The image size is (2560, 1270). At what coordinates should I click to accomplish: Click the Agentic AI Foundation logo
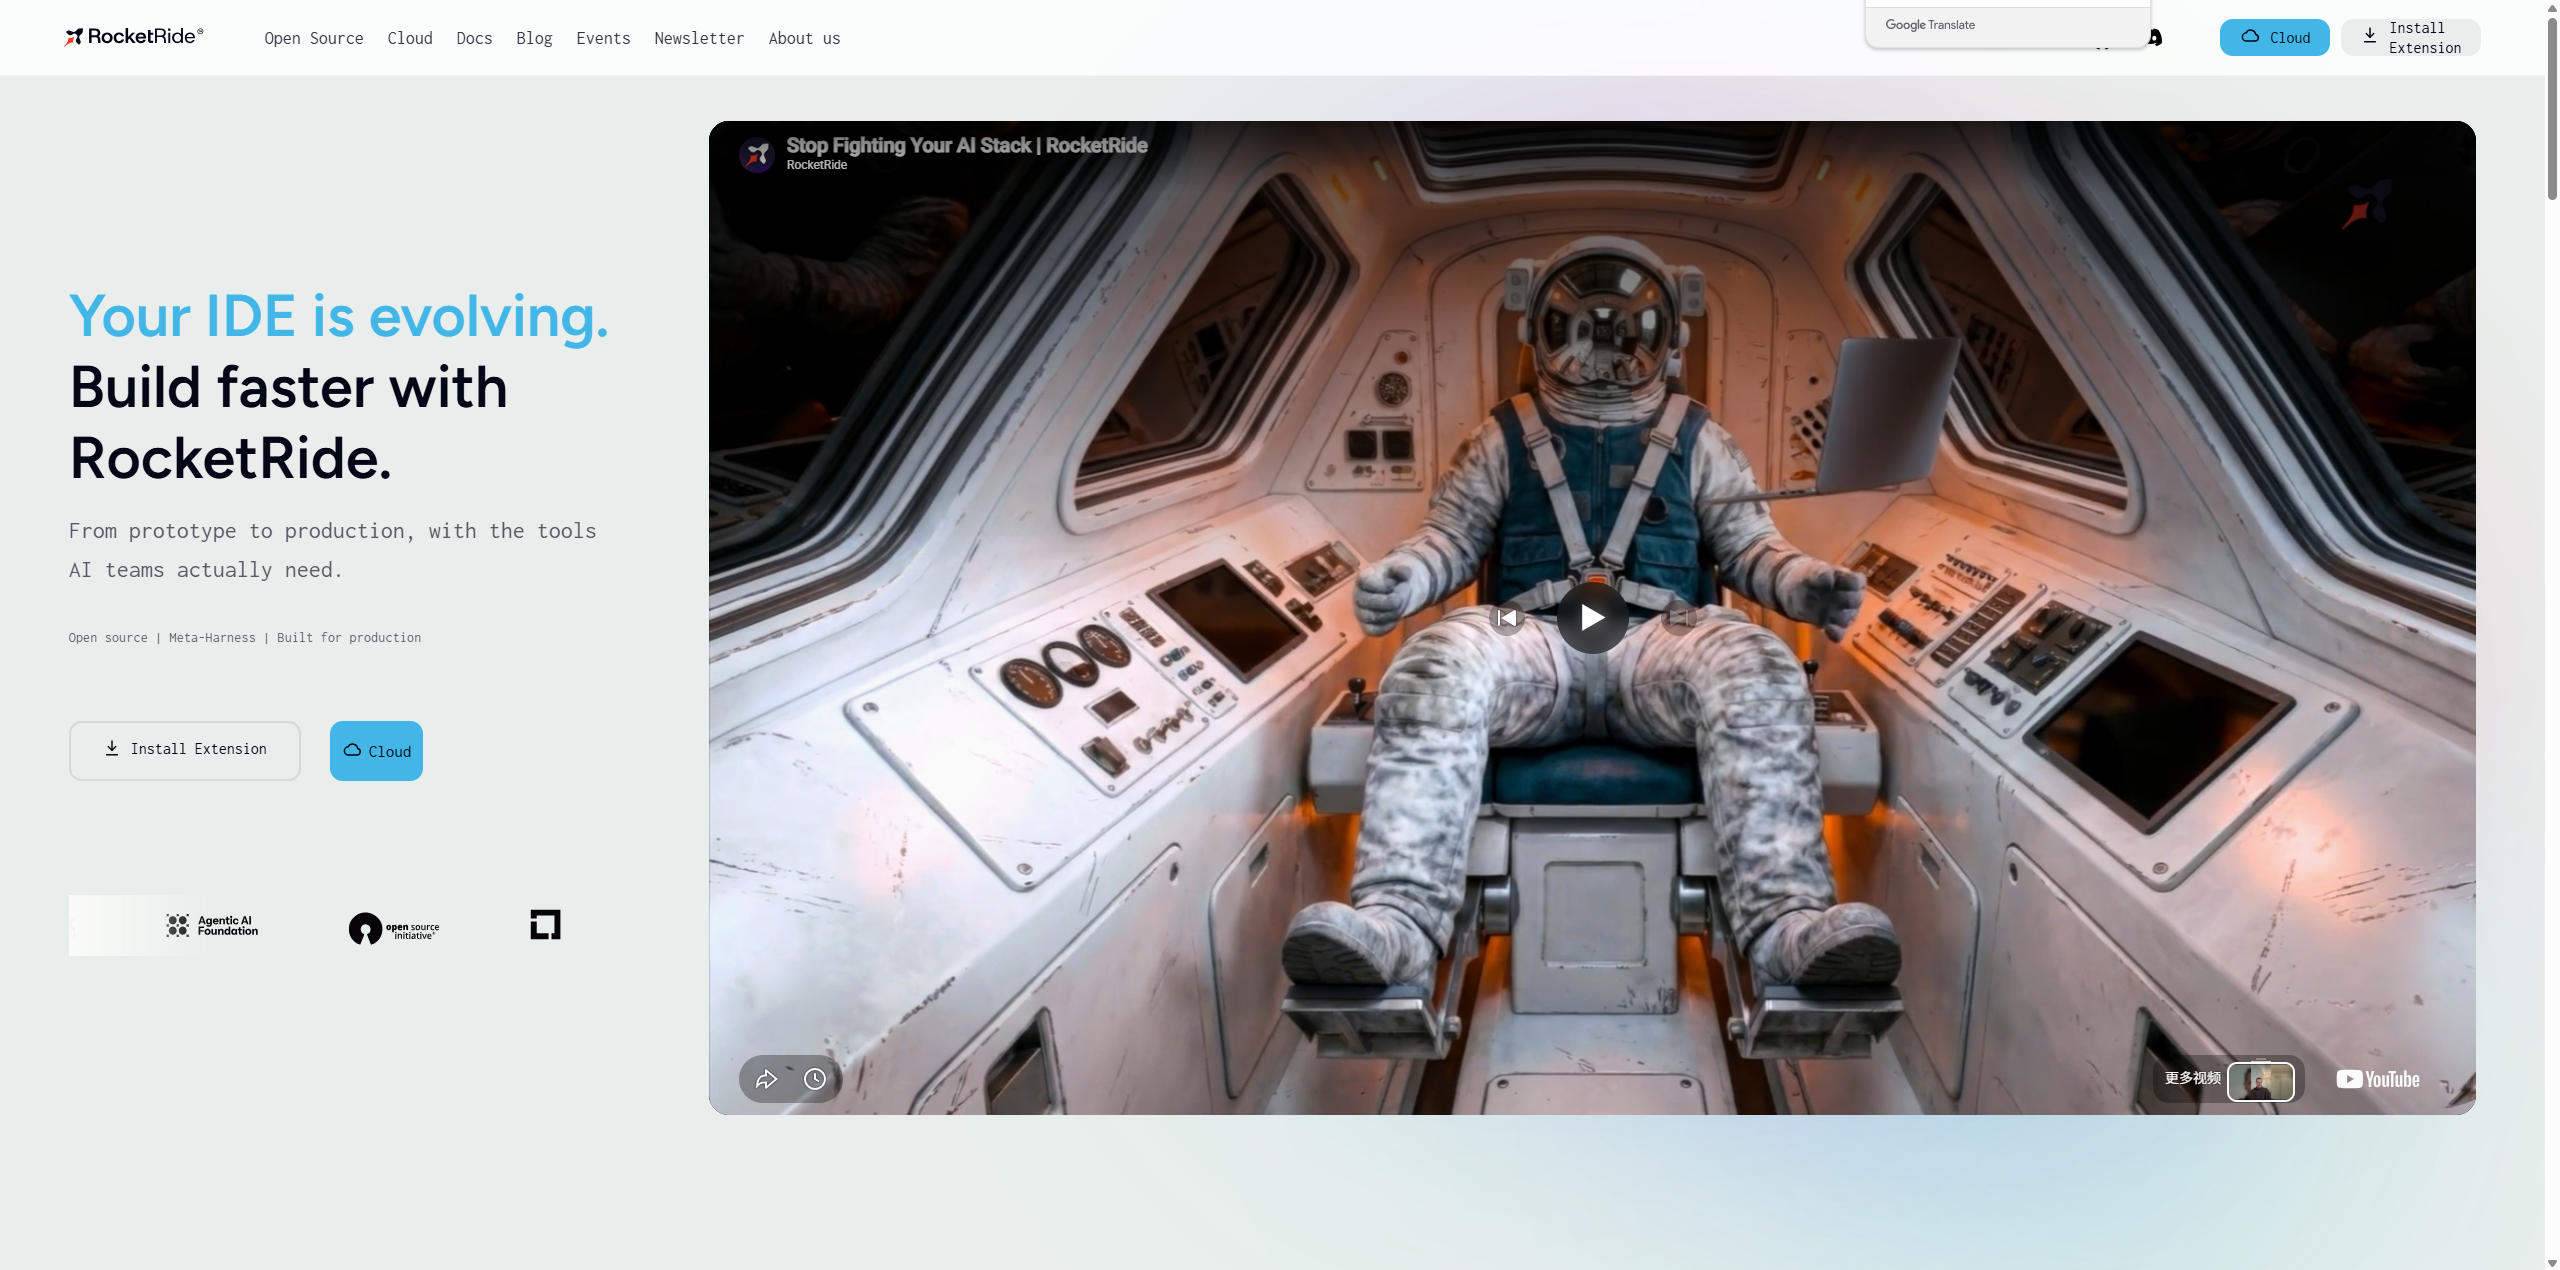coord(212,926)
